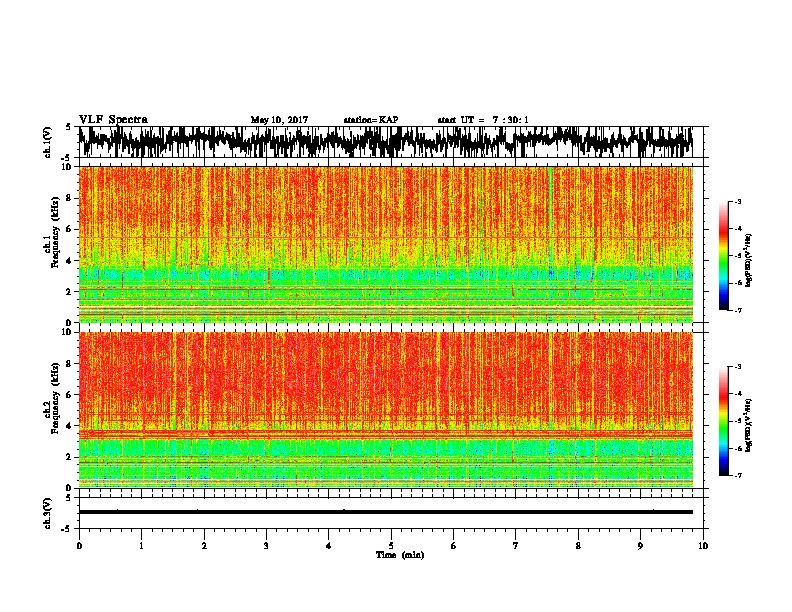Image resolution: width=792 pixels, height=612 pixels.
Task: Click the "-3" value on ch.1 colorbar
Action: (738, 201)
